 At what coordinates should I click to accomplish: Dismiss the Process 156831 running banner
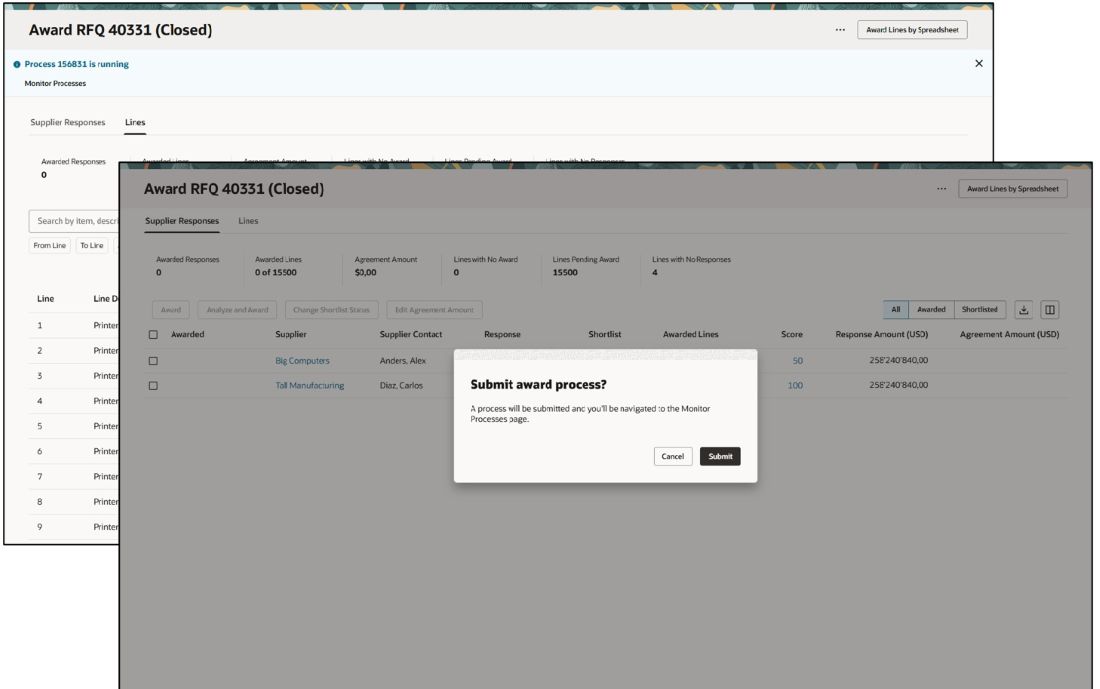[978, 62]
